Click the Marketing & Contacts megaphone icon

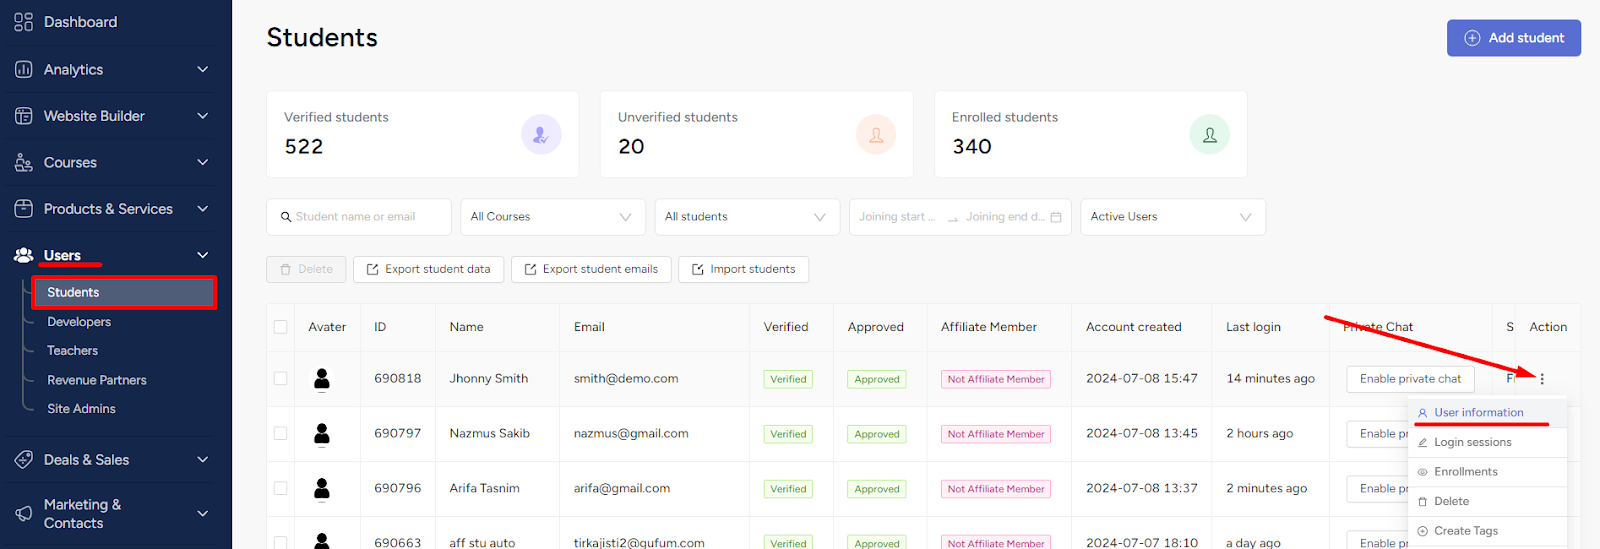tap(23, 513)
